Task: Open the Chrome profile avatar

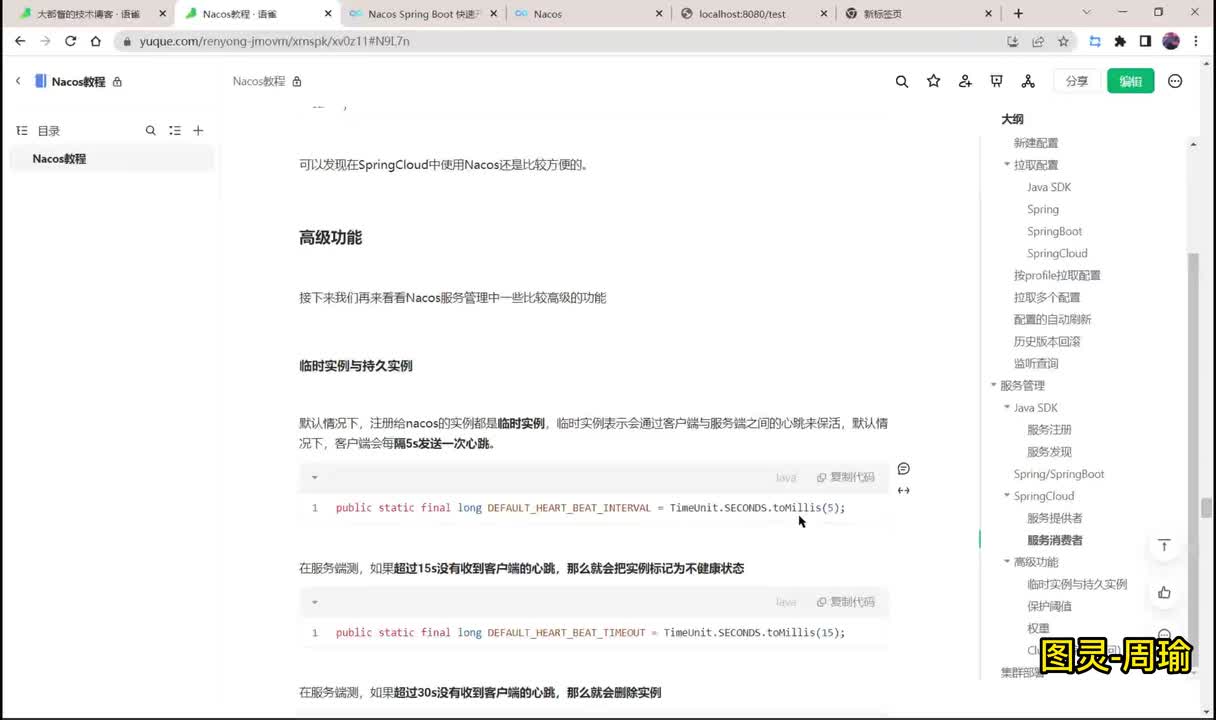Action: click(x=1171, y=41)
